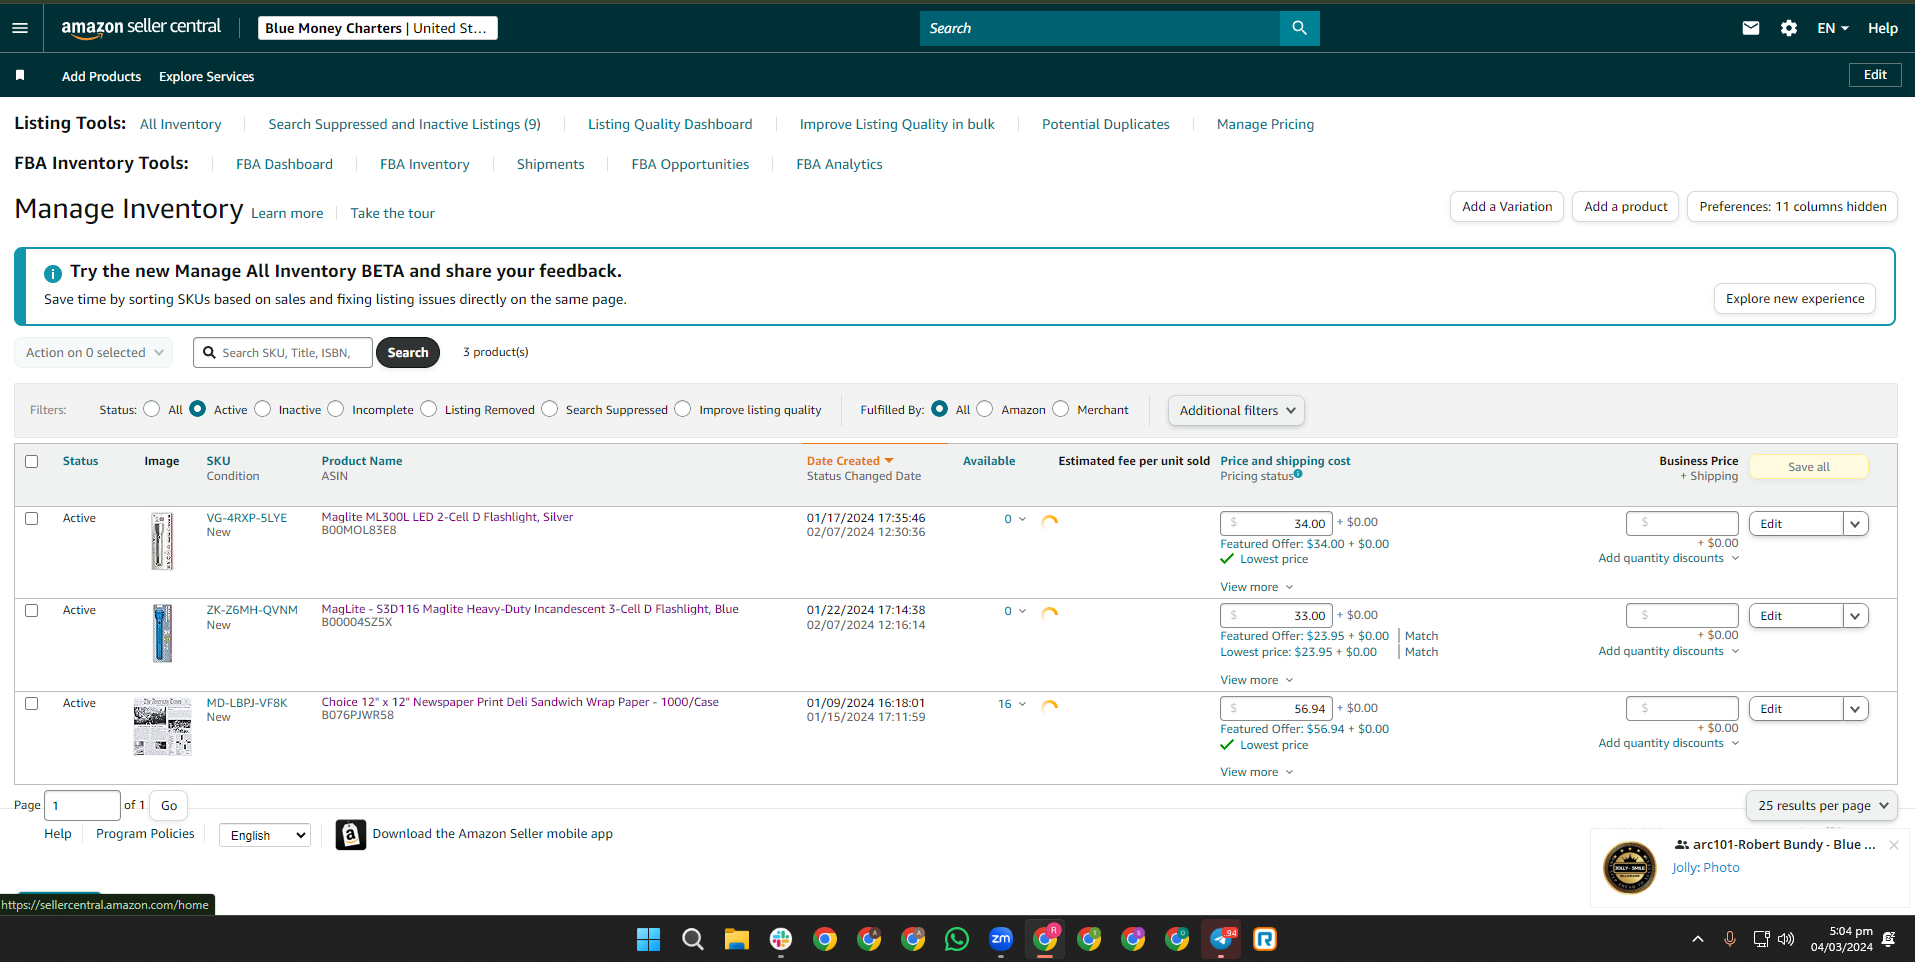The width and height of the screenshot is (1915, 962).
Task: Select the Improve listing quality radio button
Action: (683, 409)
